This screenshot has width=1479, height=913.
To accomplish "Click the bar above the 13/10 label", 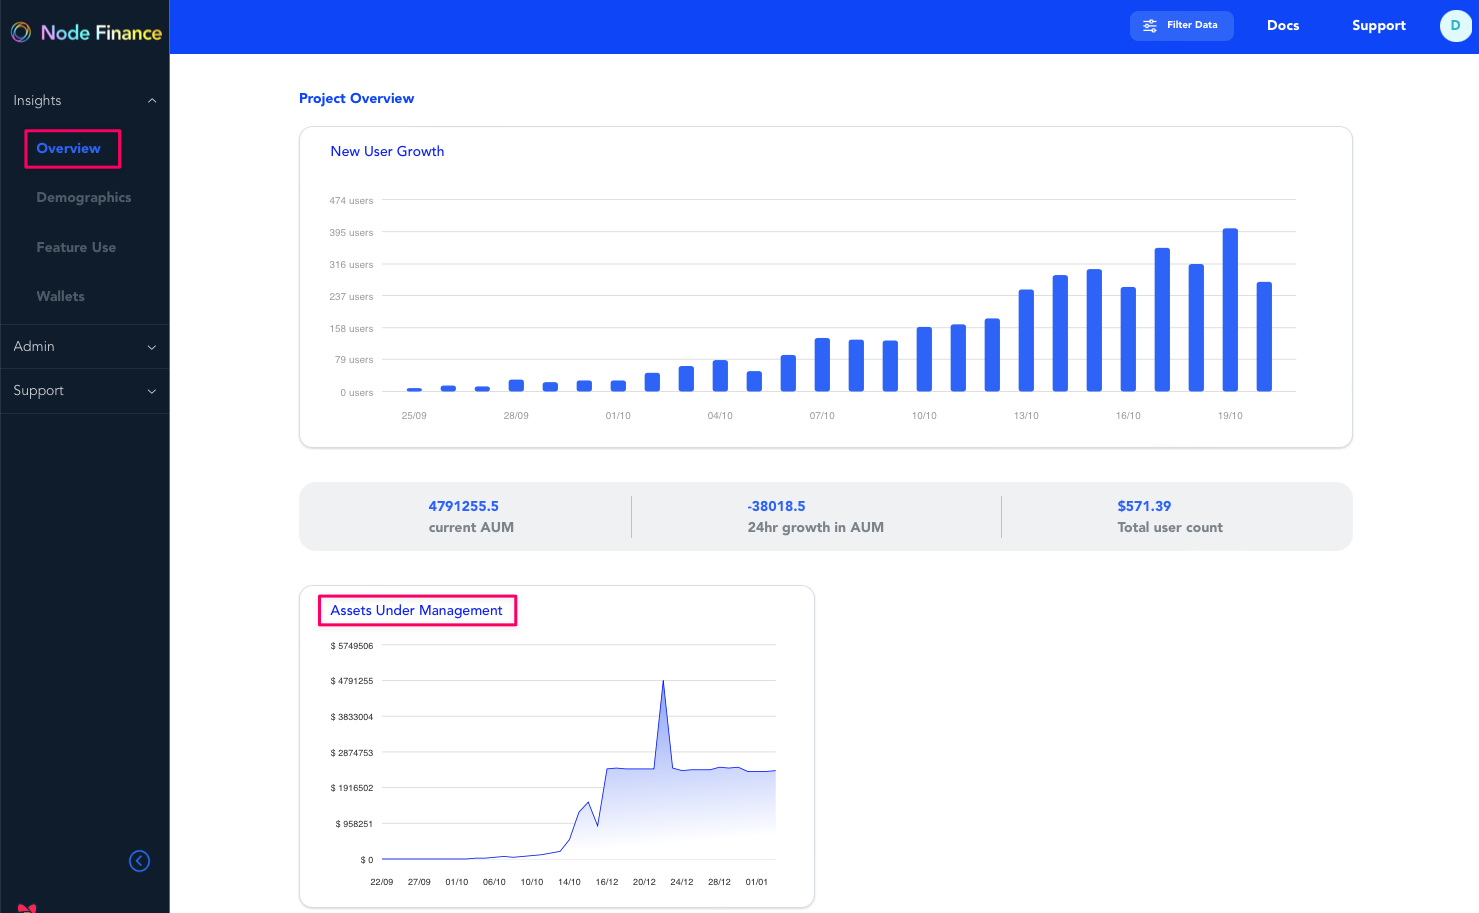I will [1026, 341].
